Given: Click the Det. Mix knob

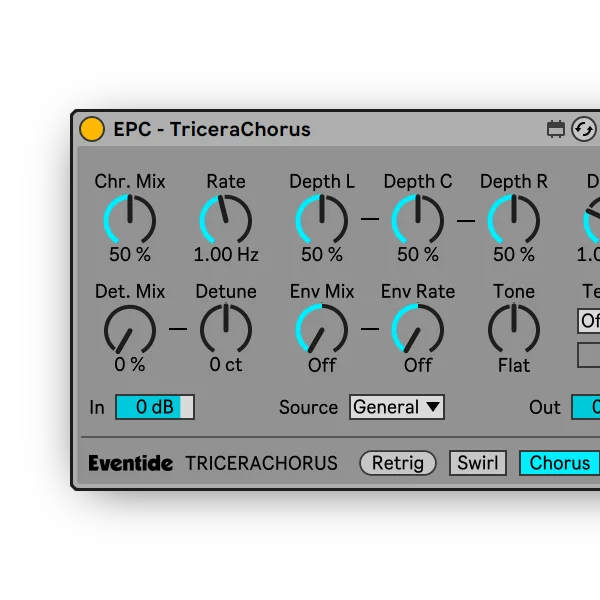Looking at the screenshot, I should coord(130,329).
